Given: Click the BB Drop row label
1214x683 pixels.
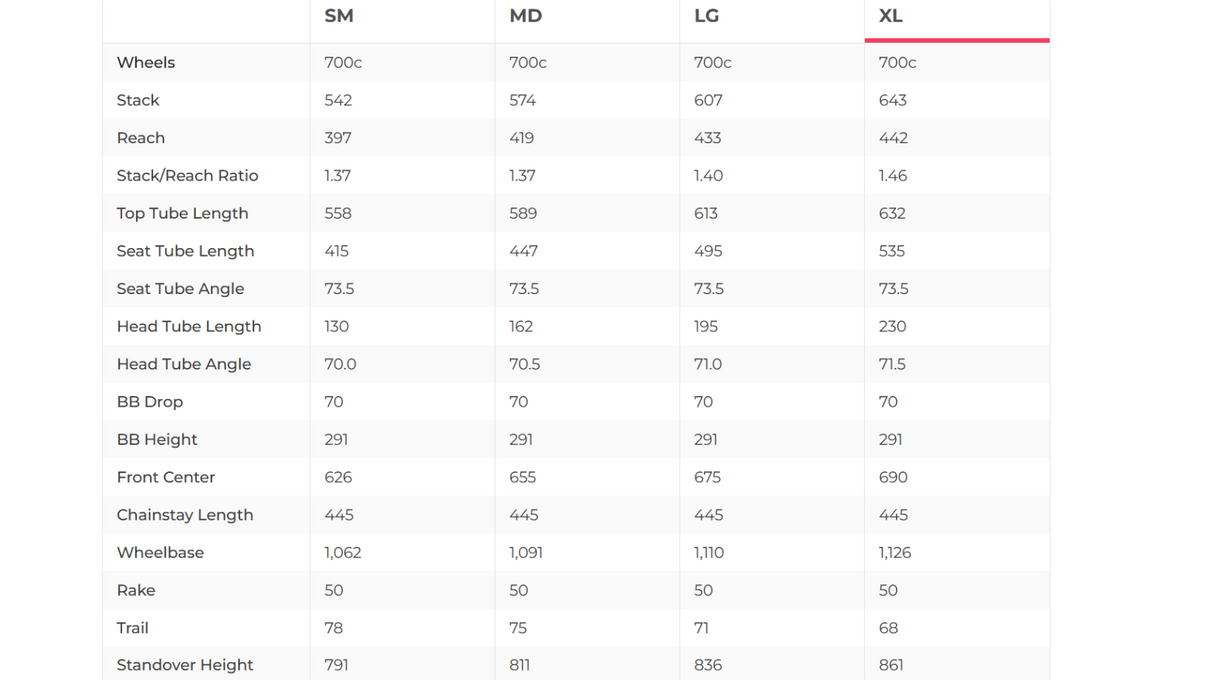Looking at the screenshot, I should (150, 402).
